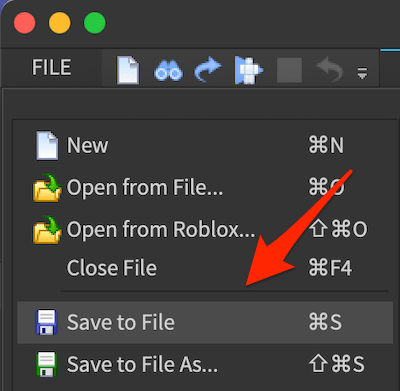Click the gray stop square icon

click(x=289, y=70)
